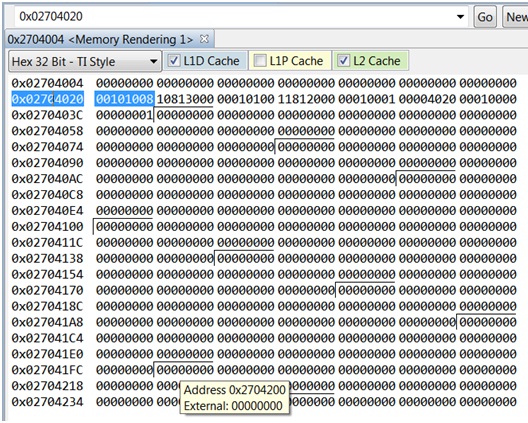Select memory value 00010001
Viewport: 528px width, 423px height.
[x=367, y=99]
